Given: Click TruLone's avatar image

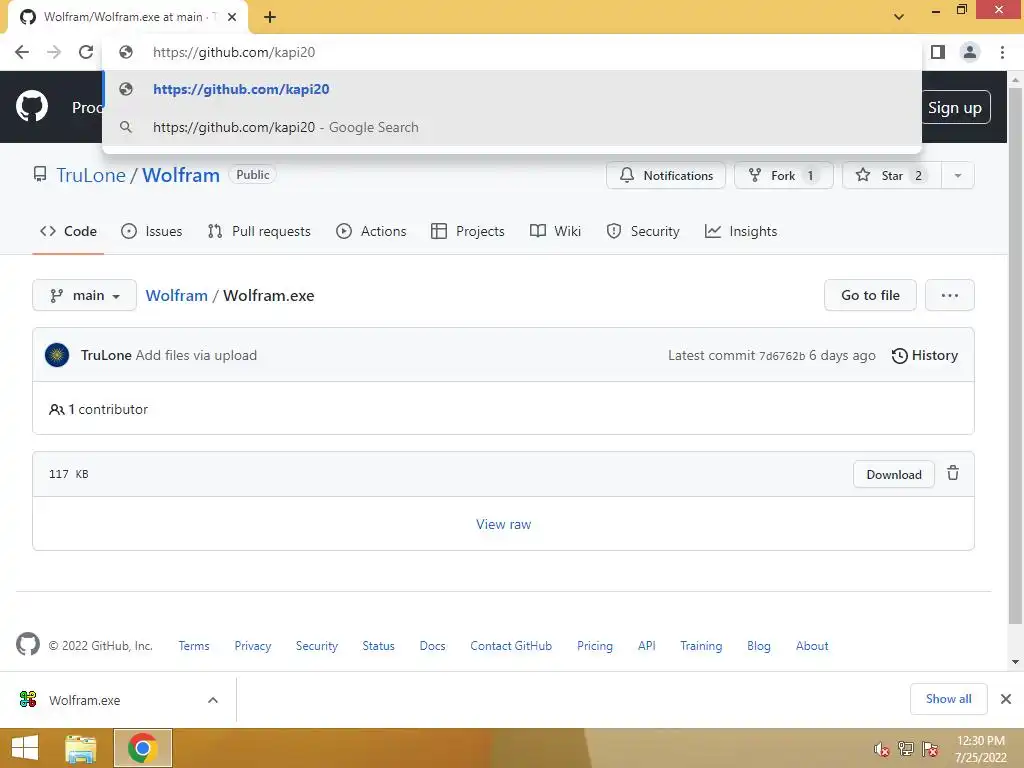Looking at the screenshot, I should [x=57, y=355].
